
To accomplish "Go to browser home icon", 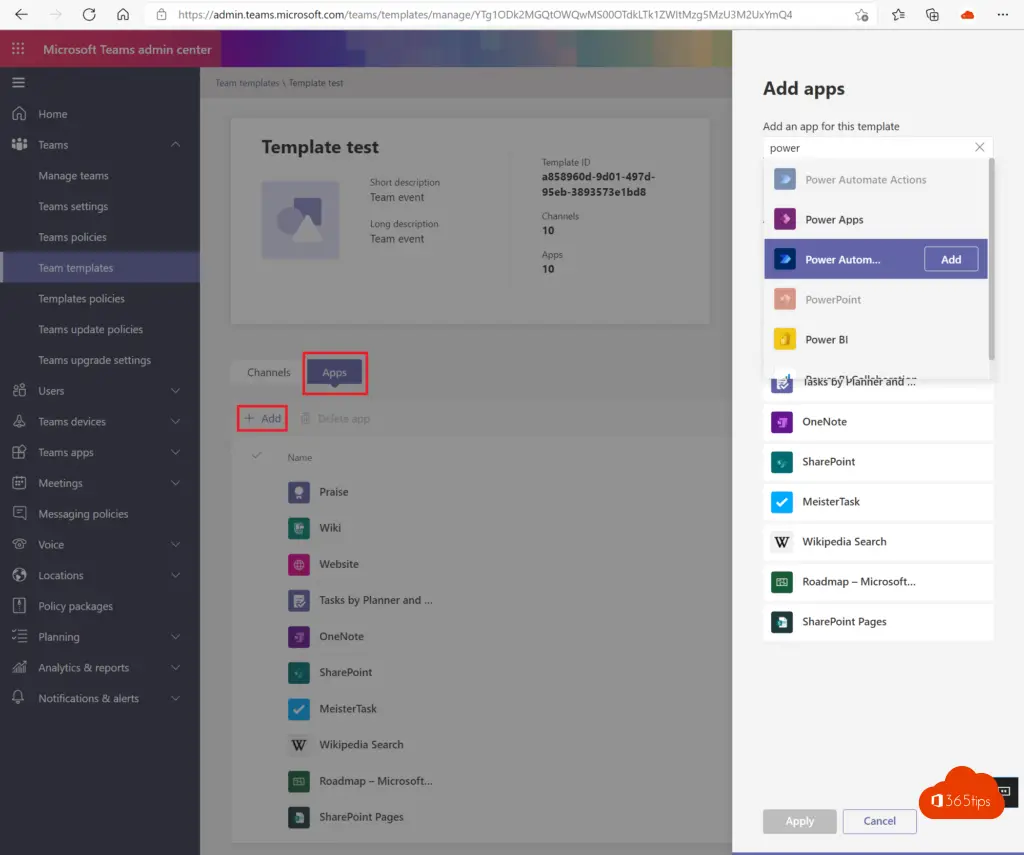I will (x=123, y=14).
